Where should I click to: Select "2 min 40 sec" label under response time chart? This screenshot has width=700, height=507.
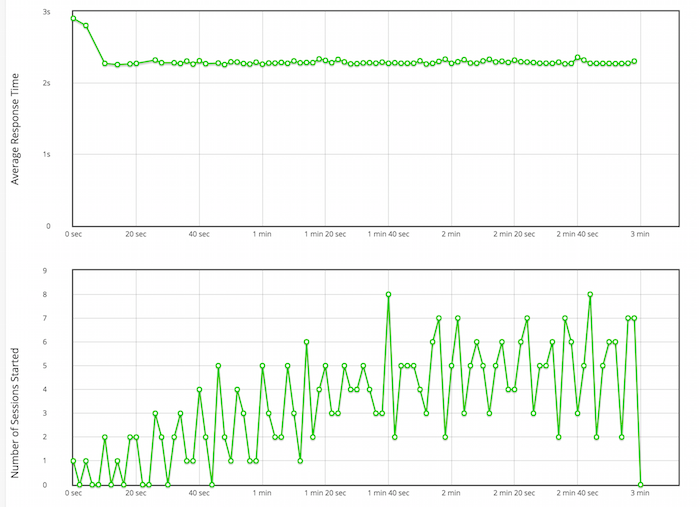click(x=577, y=234)
